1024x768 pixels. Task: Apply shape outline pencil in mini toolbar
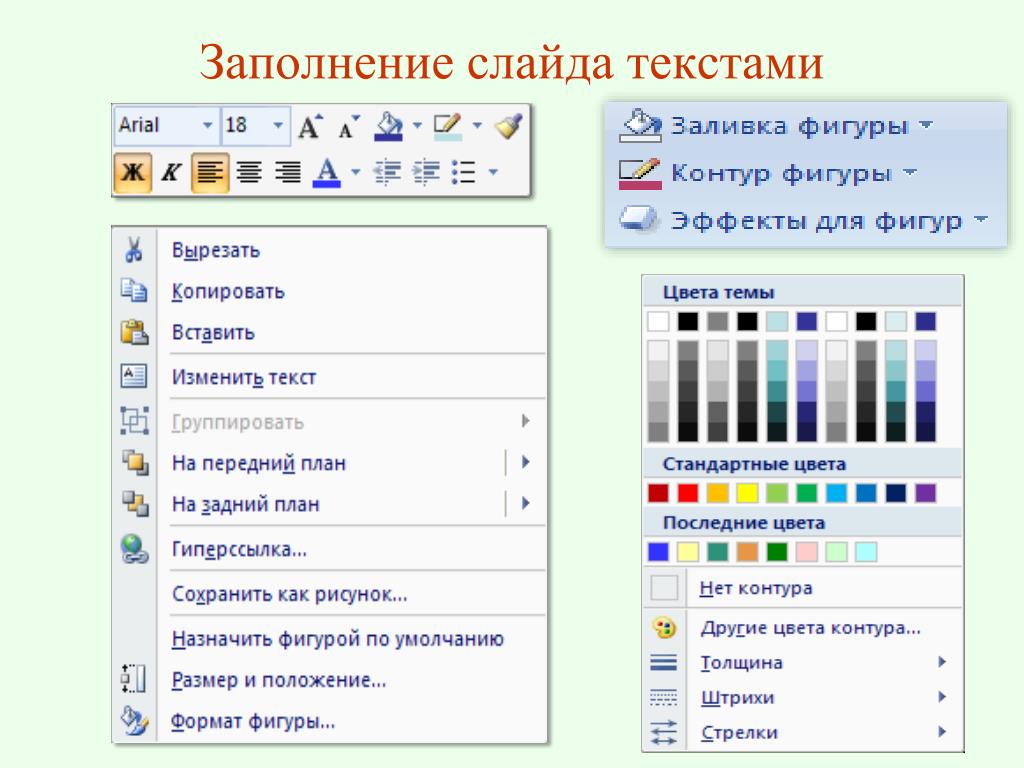pos(448,126)
